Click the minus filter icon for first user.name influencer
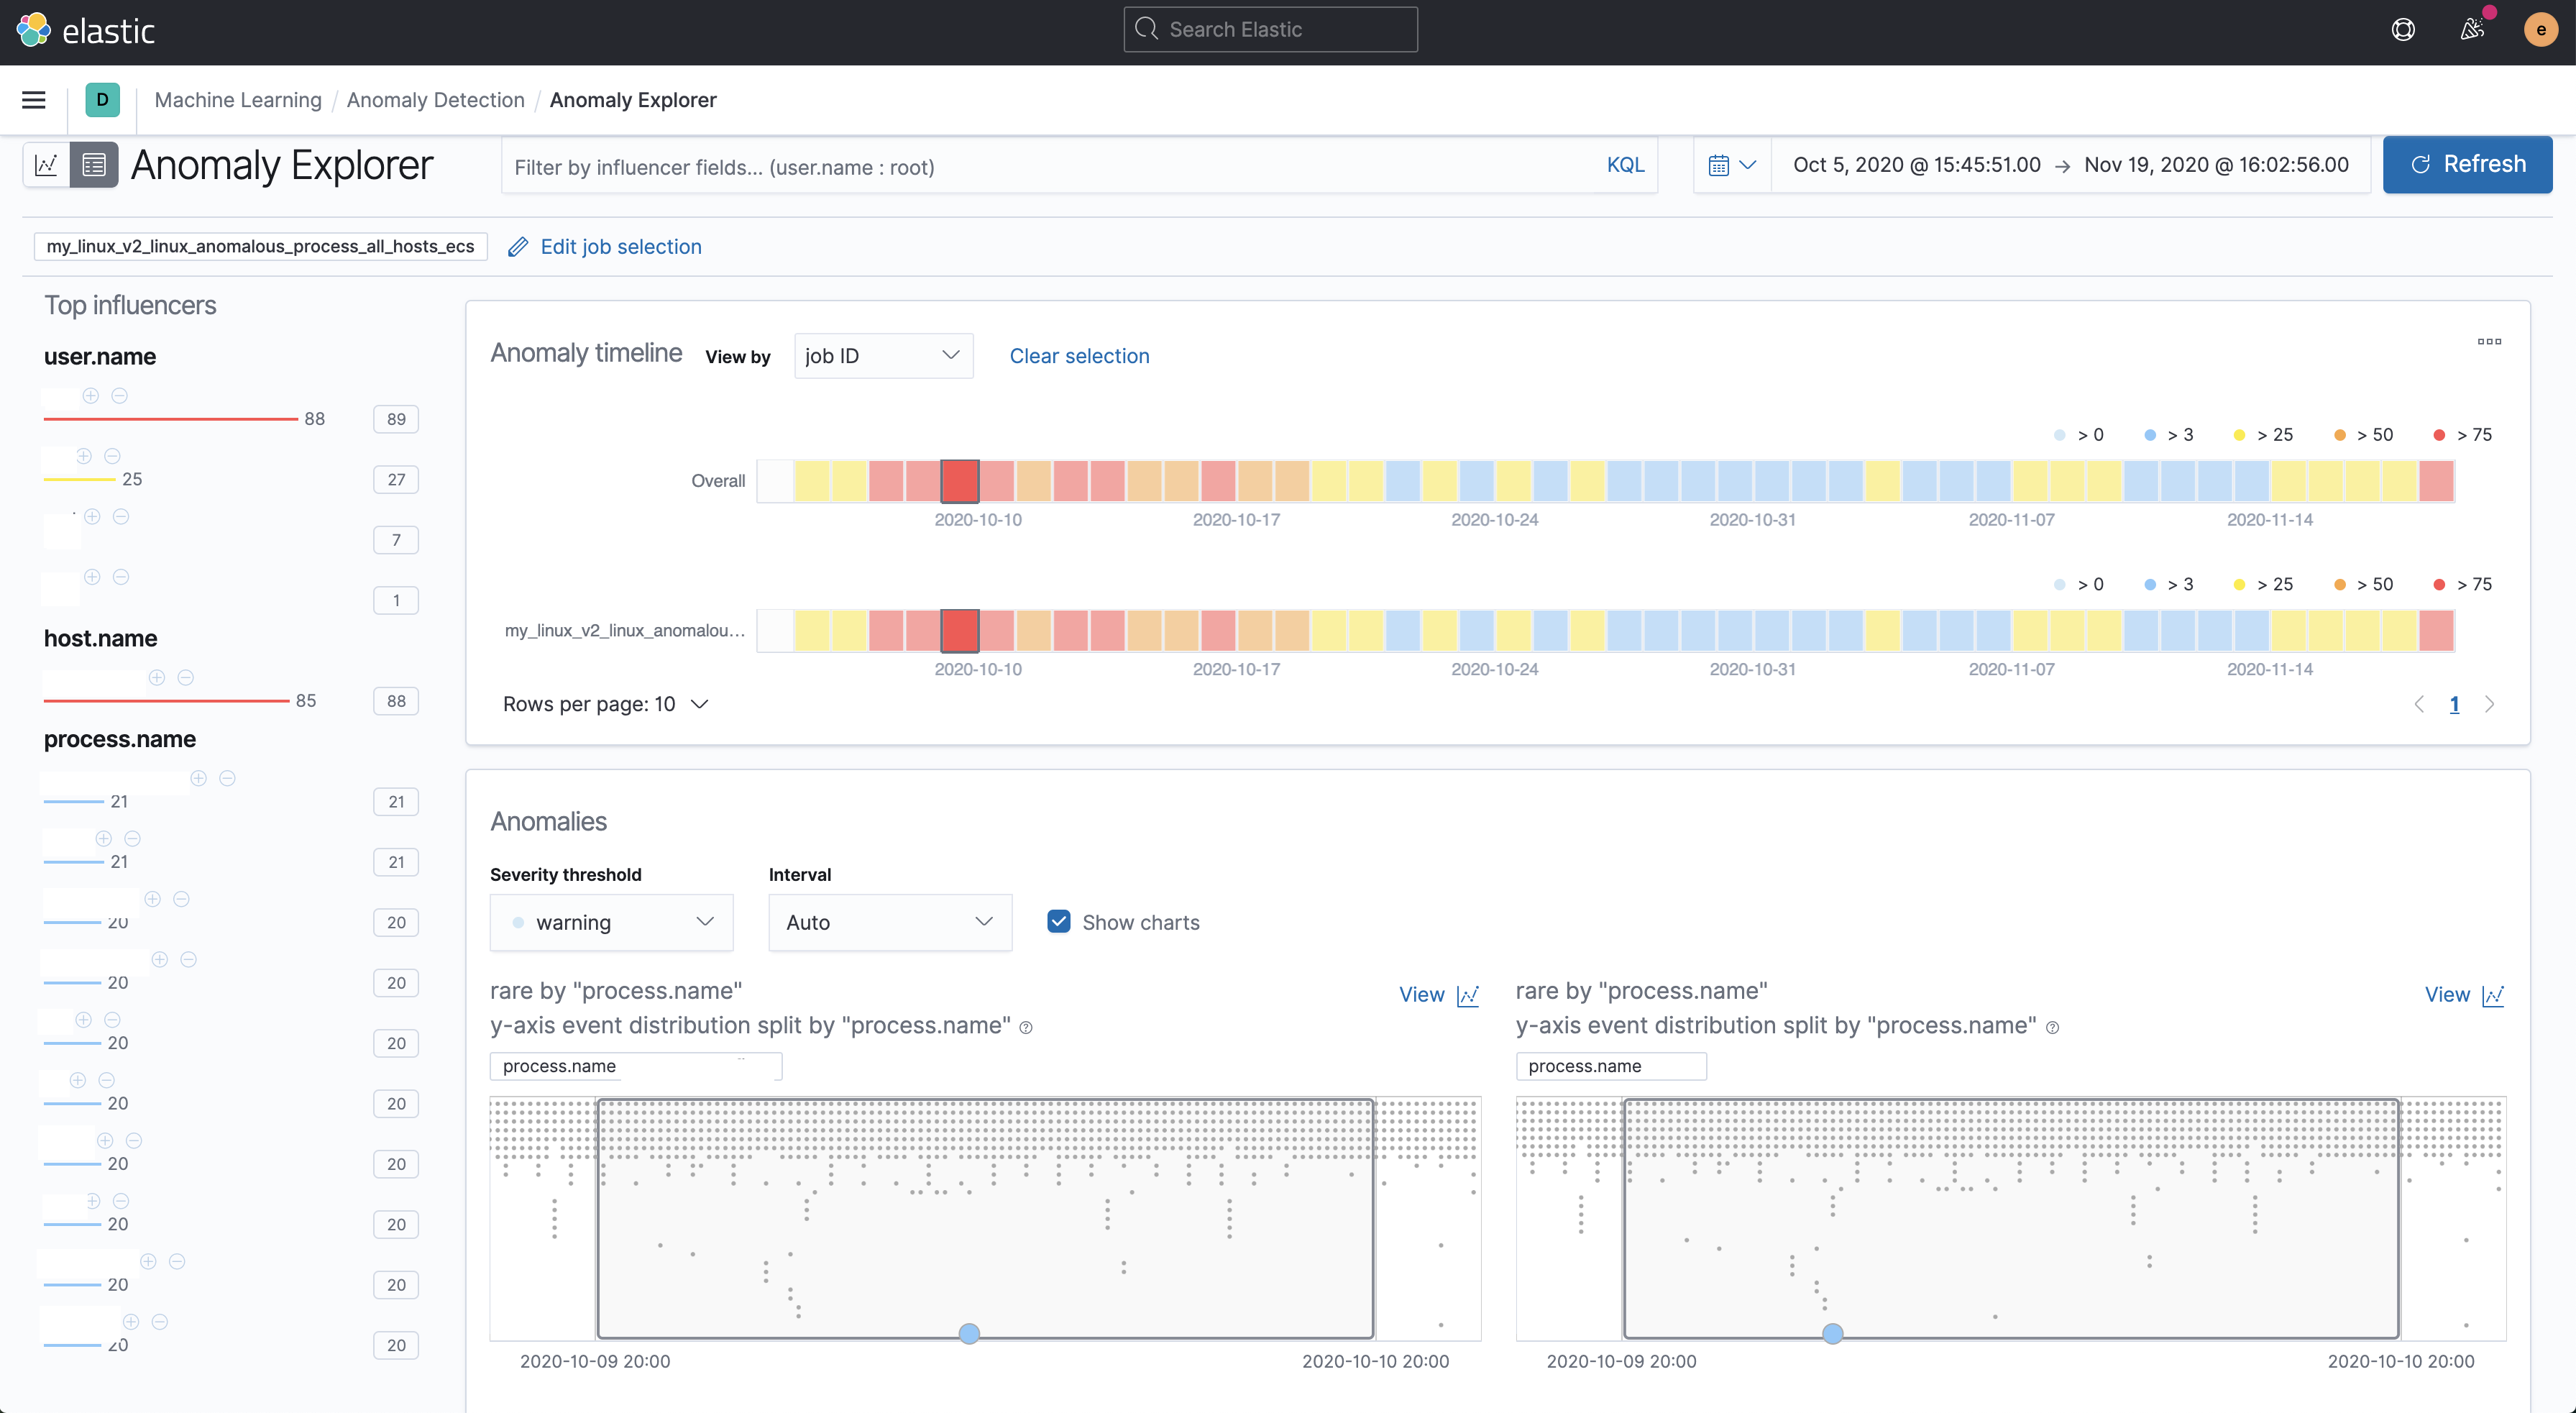Image resolution: width=2576 pixels, height=1413 pixels. click(x=120, y=396)
